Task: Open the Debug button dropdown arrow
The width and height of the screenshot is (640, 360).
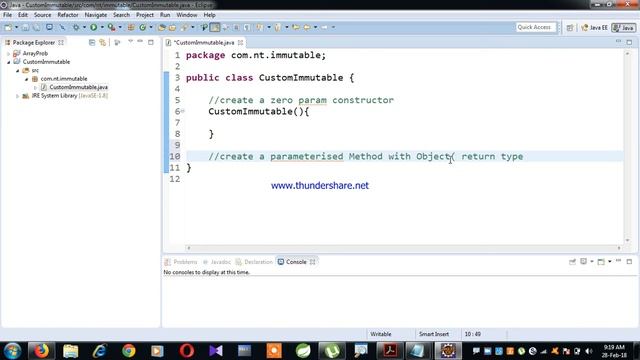Action: click(x=84, y=27)
